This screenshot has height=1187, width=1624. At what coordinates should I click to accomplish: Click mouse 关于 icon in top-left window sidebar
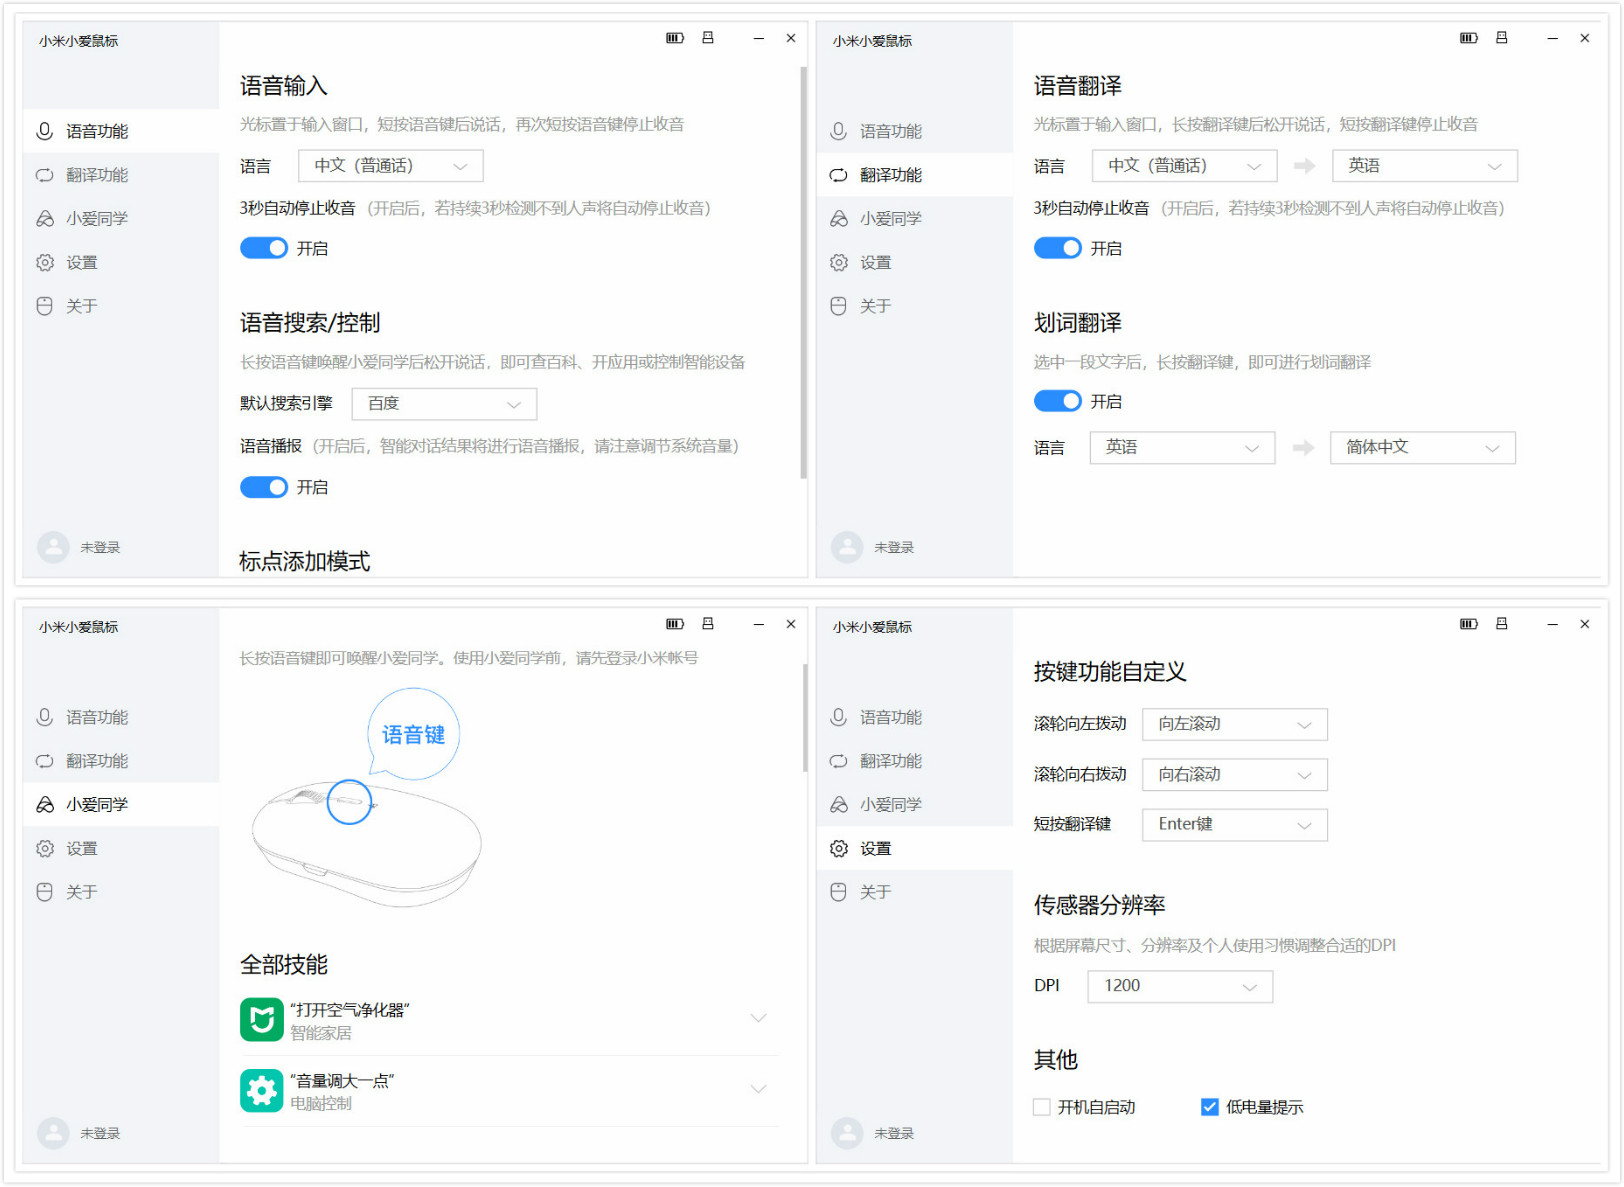[x=45, y=306]
